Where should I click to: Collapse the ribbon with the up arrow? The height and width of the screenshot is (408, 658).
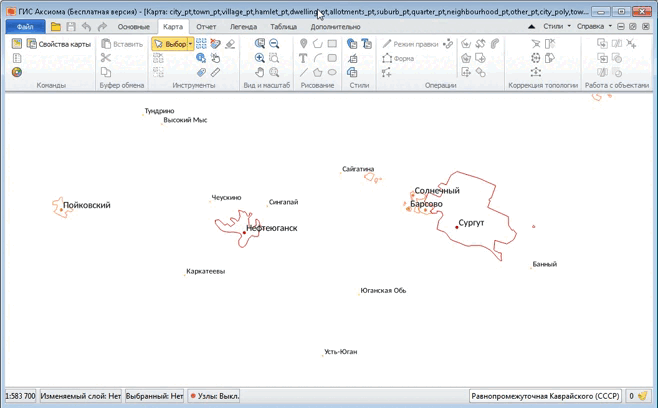531,26
